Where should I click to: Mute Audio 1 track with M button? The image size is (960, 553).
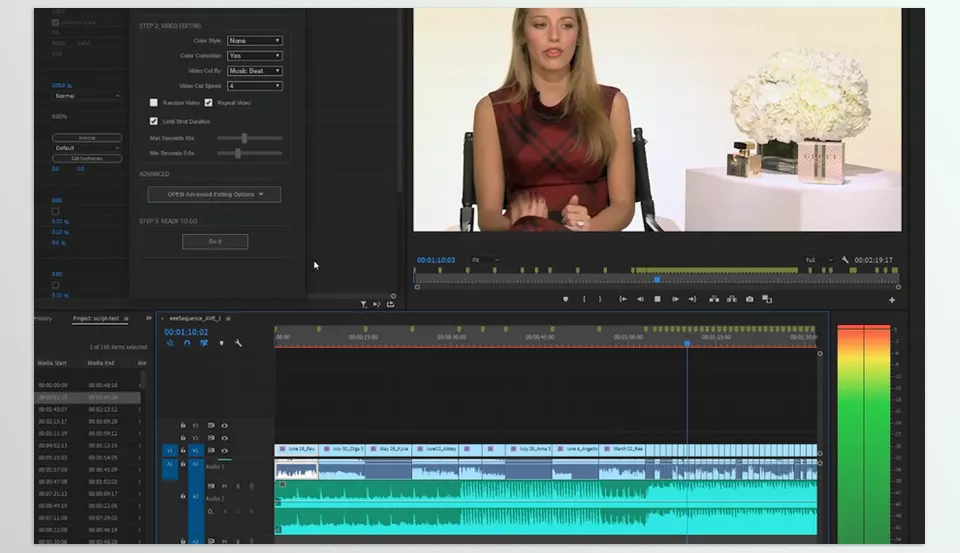[225, 486]
